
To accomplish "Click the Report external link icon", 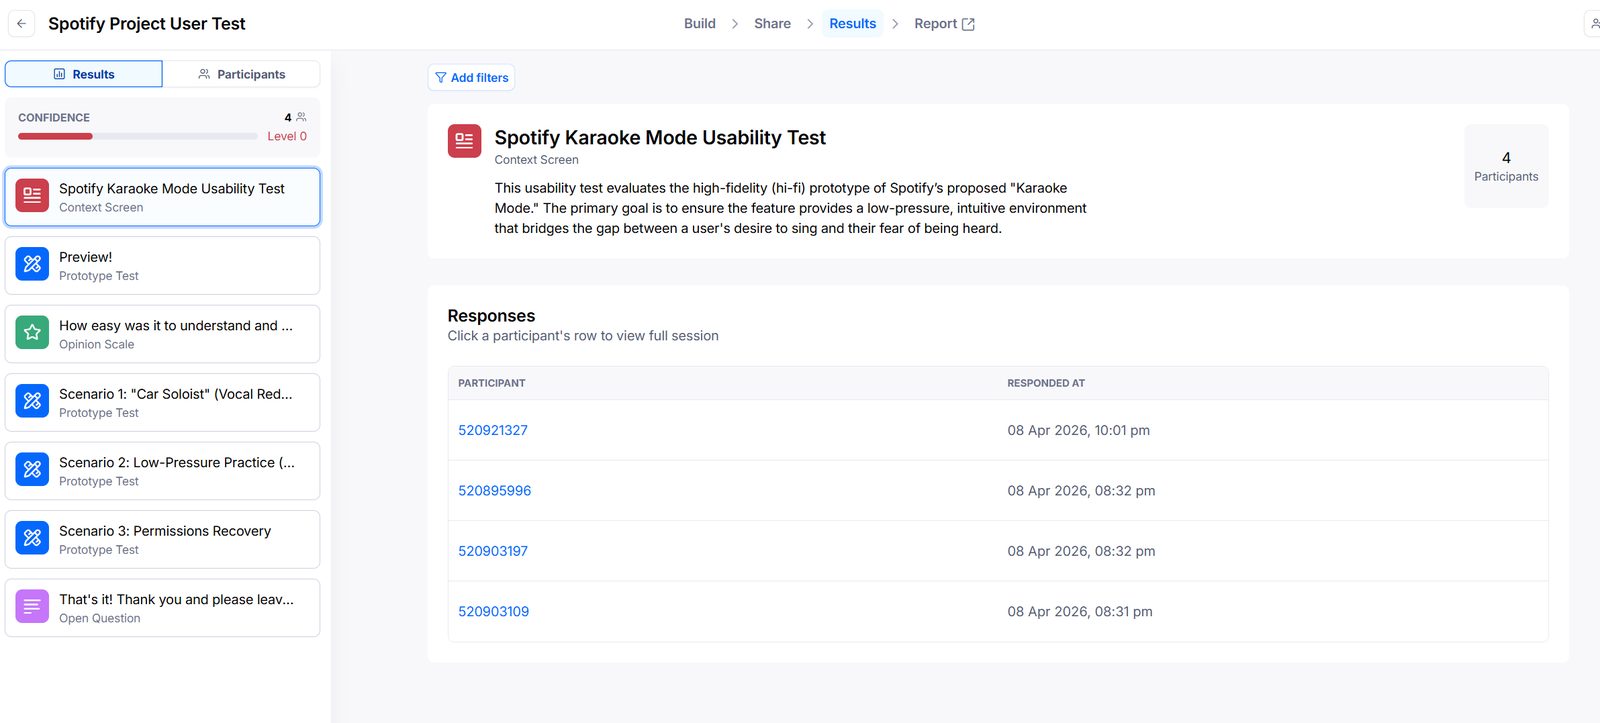I will click(x=968, y=24).
